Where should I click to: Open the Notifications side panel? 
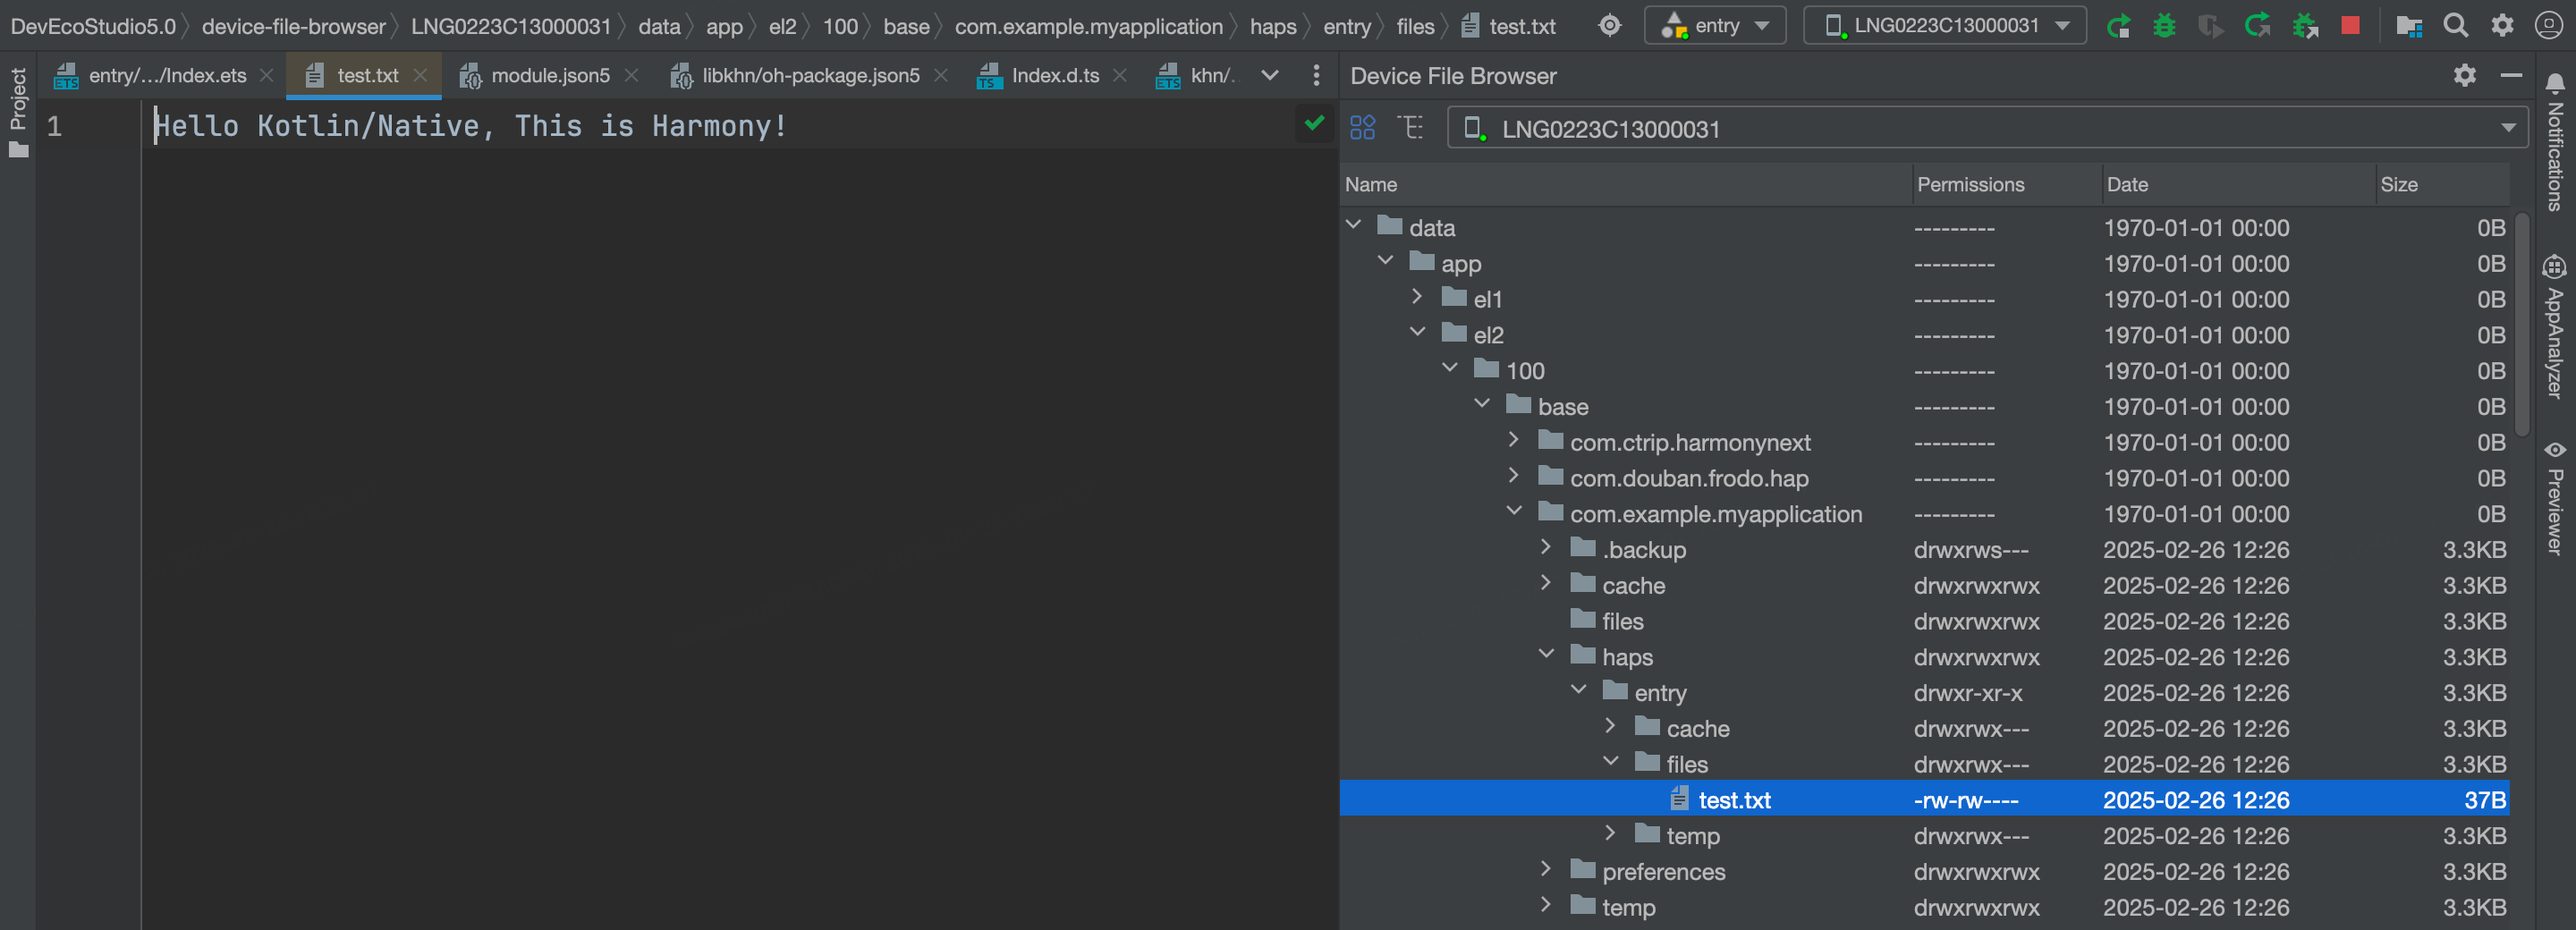(x=2555, y=140)
